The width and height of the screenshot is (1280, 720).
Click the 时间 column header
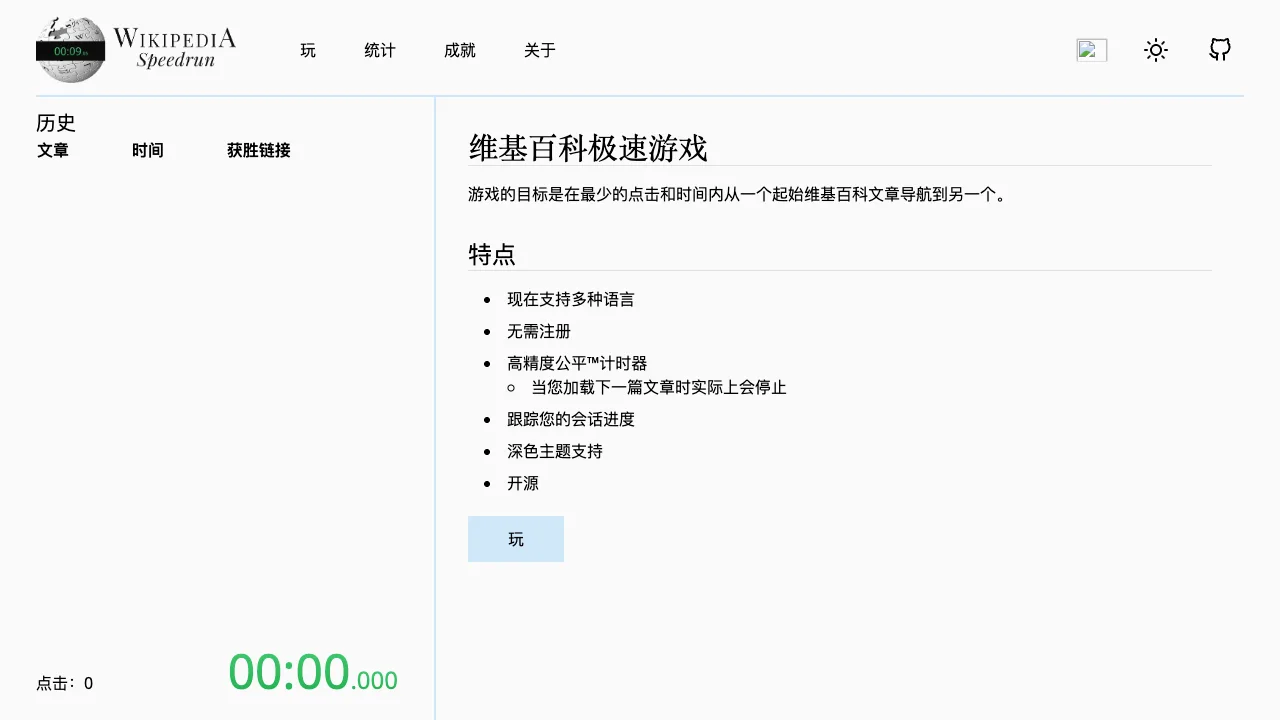tap(148, 150)
